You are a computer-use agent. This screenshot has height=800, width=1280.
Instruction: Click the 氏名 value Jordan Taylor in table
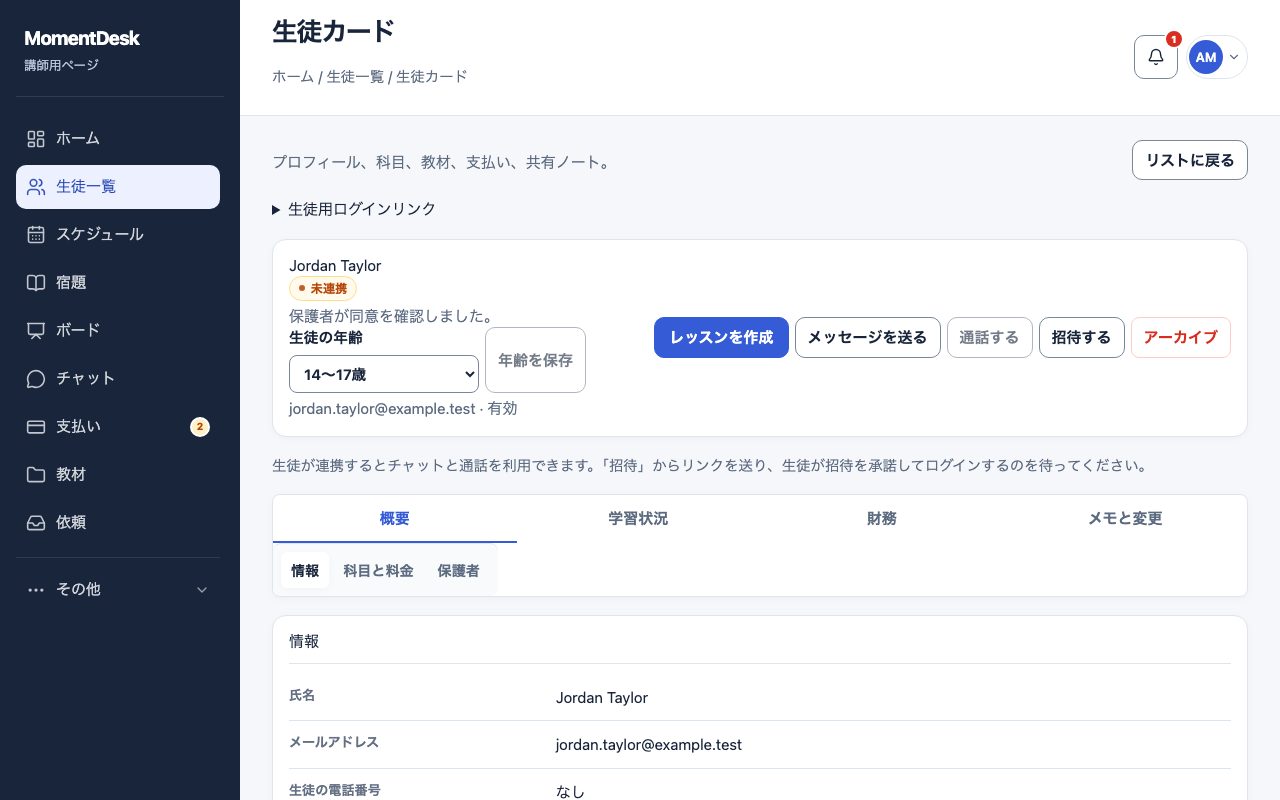[x=602, y=698]
